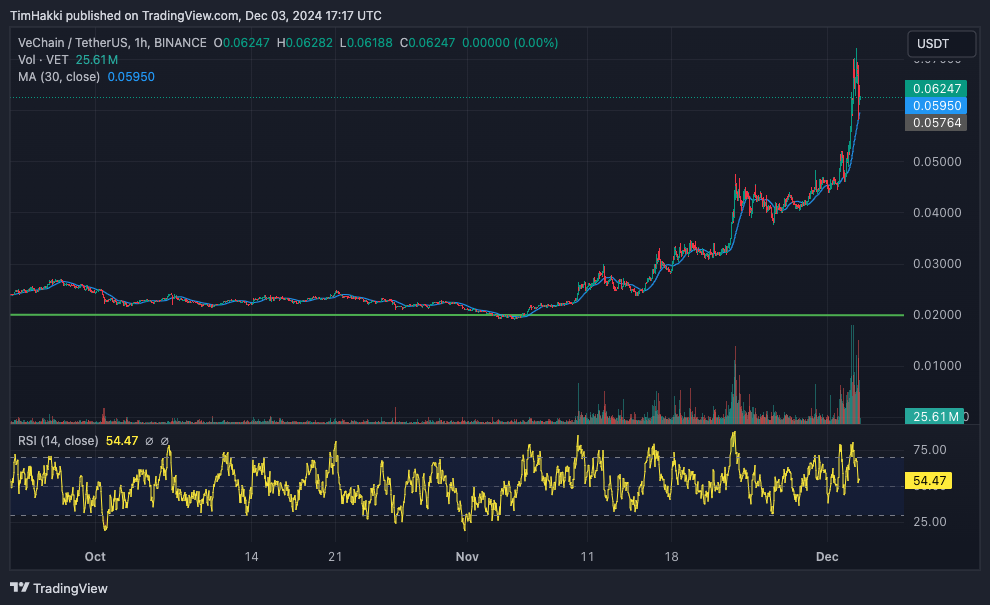Select the Dec label on the time axis
The width and height of the screenshot is (990, 605).
coord(826,557)
